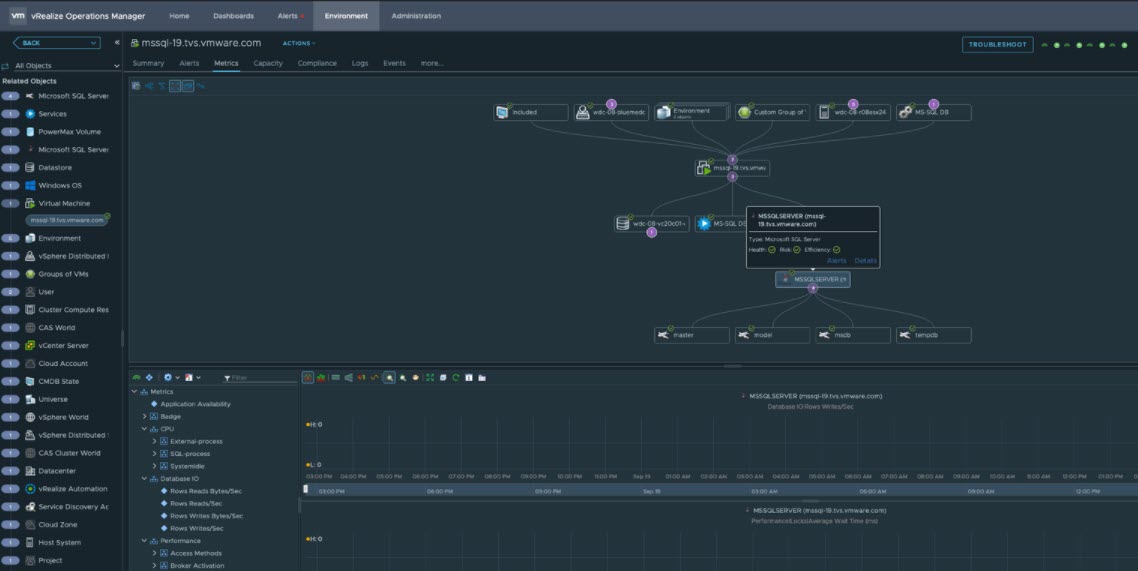
Task: Click the mssql-19 VM topology node
Action: pyautogui.click(x=732, y=168)
